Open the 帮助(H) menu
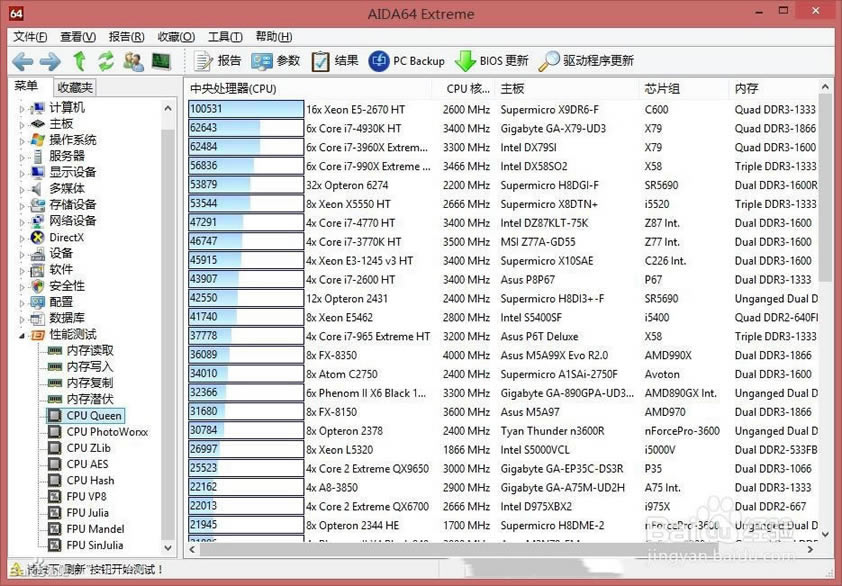 click(274, 37)
